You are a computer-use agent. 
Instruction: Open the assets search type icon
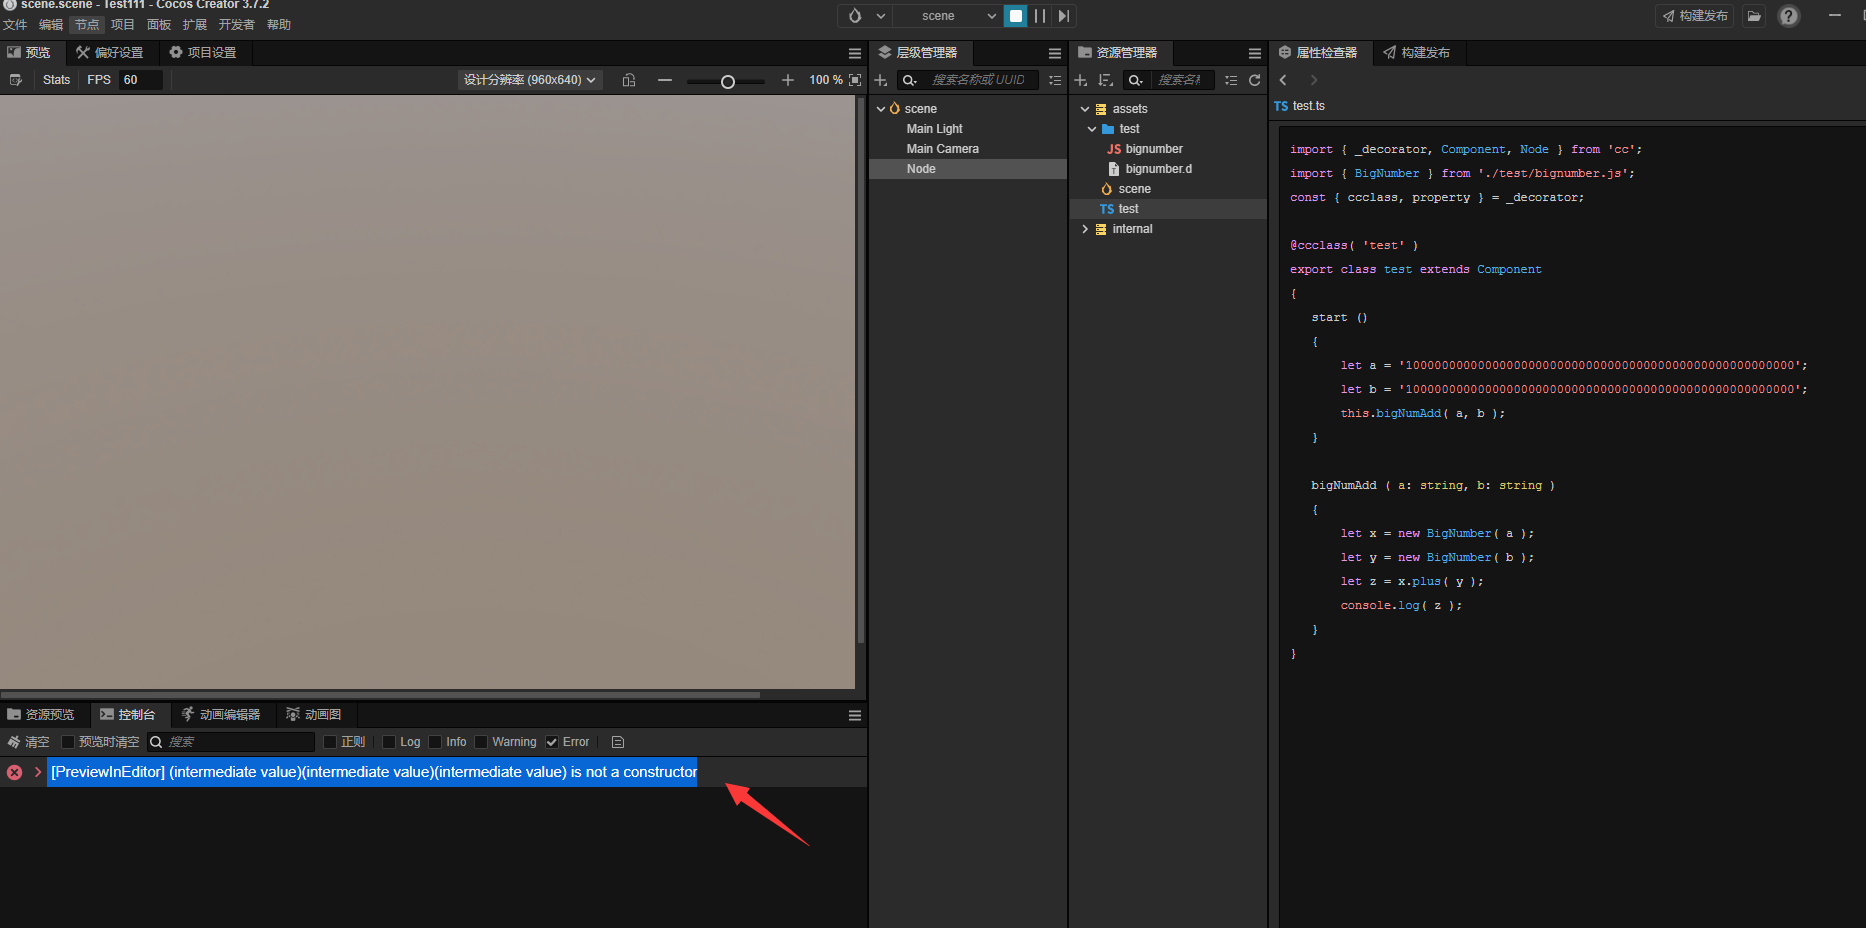1135,80
